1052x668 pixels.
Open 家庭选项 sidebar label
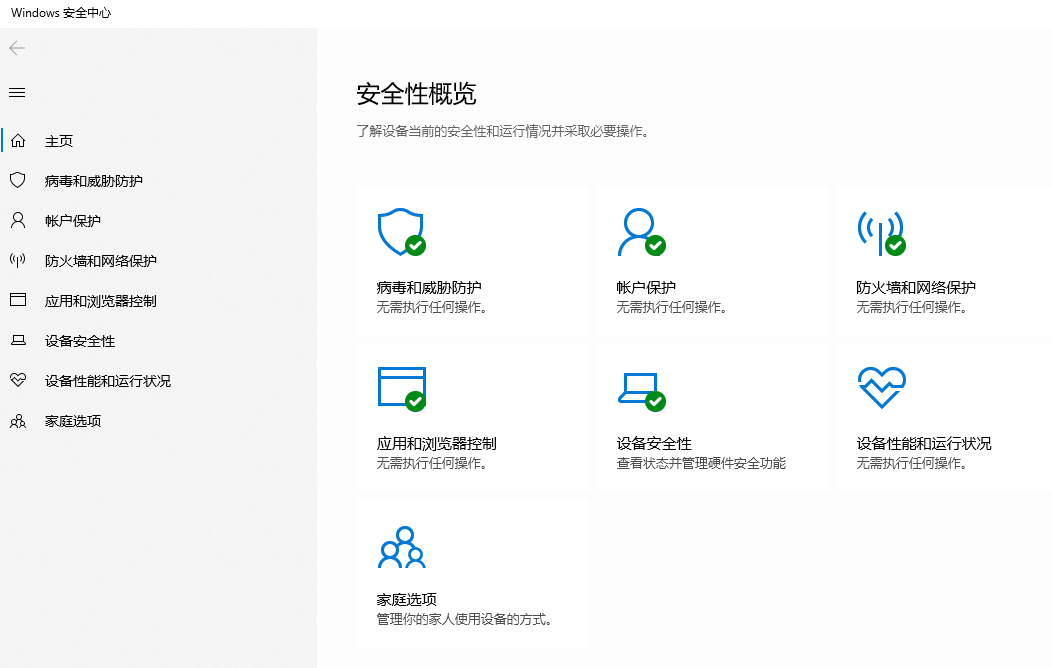coord(72,421)
